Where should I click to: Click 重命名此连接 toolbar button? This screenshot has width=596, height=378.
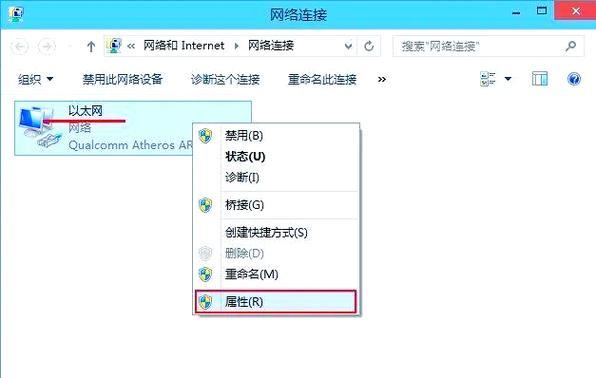322,79
